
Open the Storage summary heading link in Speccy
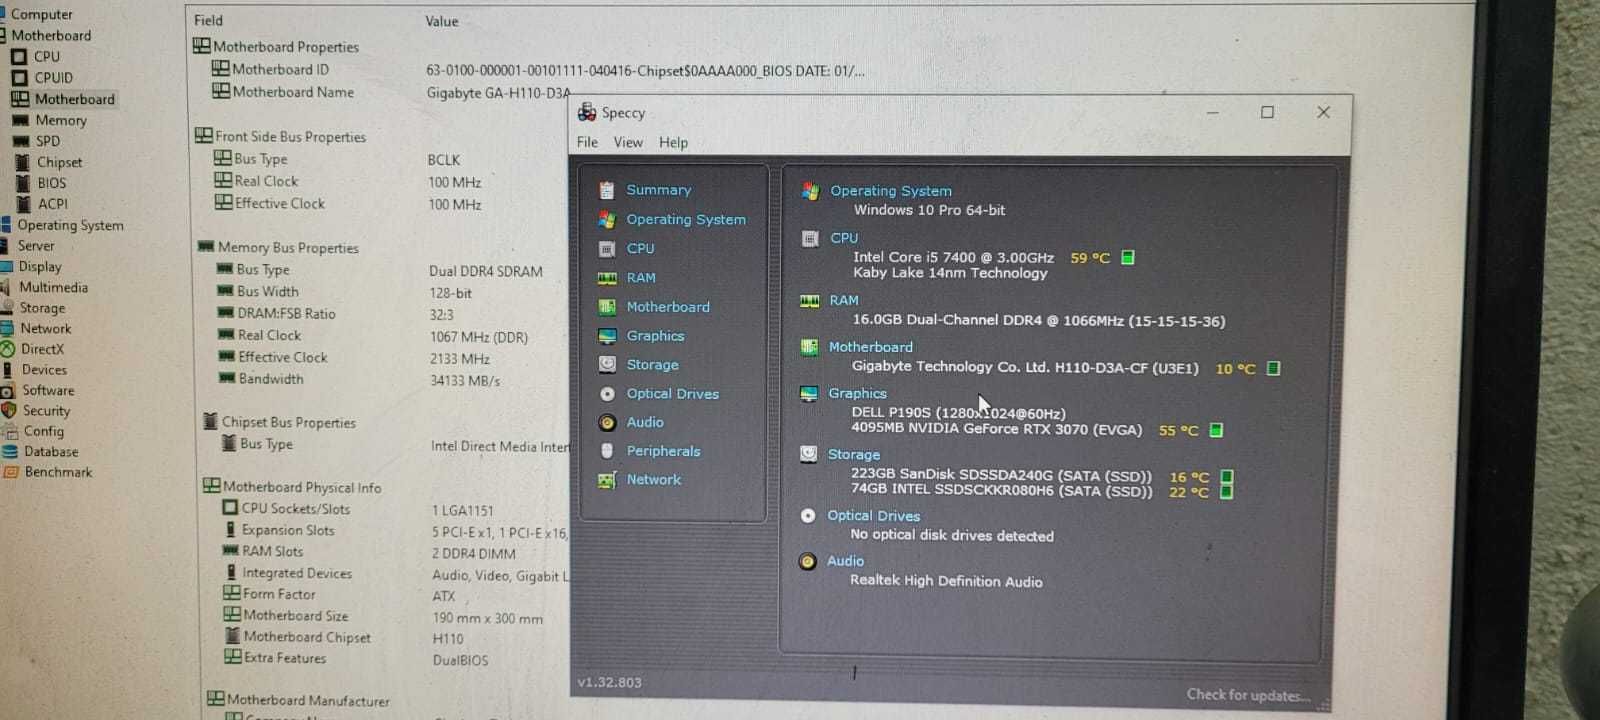pos(853,455)
